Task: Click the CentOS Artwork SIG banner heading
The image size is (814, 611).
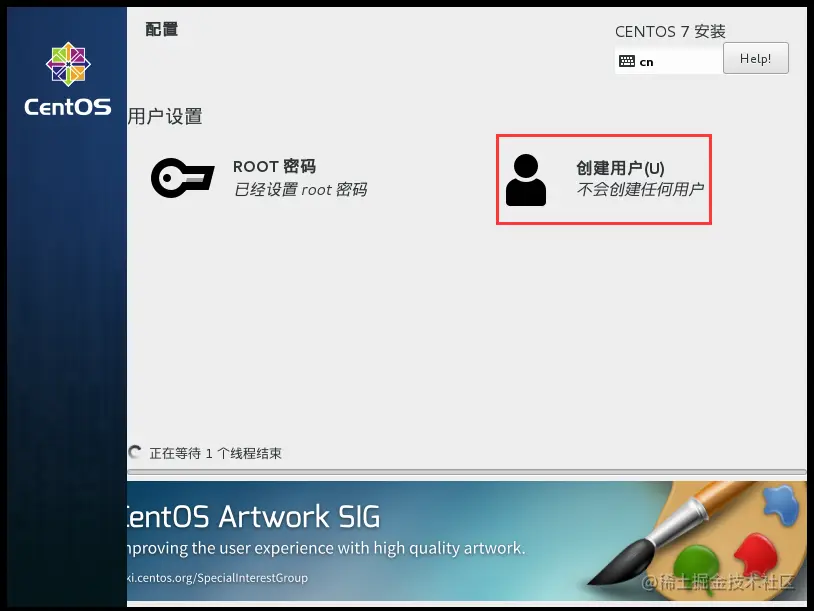Action: [x=253, y=517]
